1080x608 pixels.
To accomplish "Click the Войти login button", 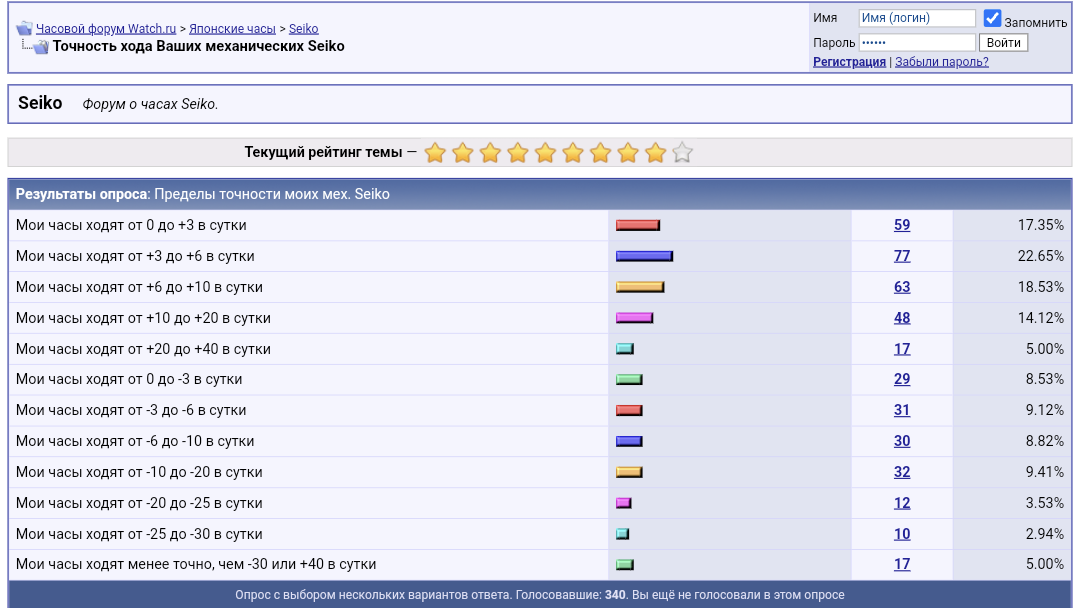I will [1004, 43].
